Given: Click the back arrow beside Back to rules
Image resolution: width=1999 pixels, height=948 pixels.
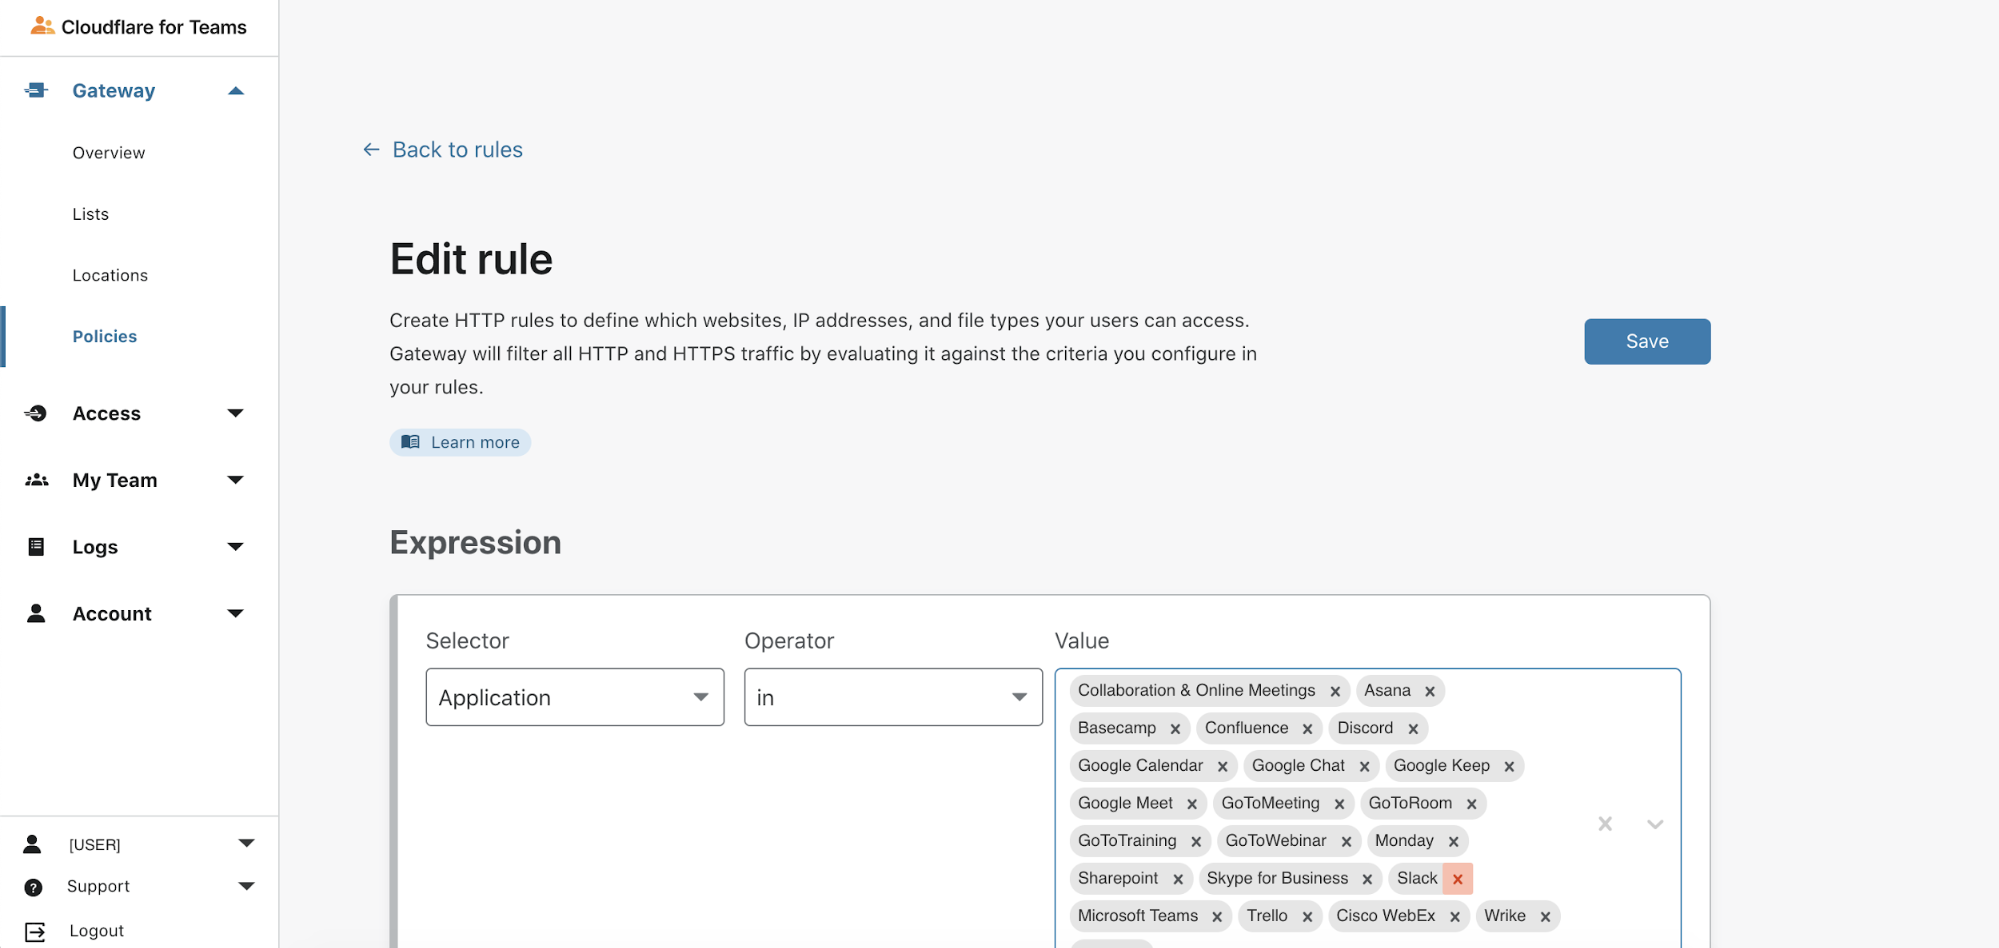Looking at the screenshot, I should 371,149.
